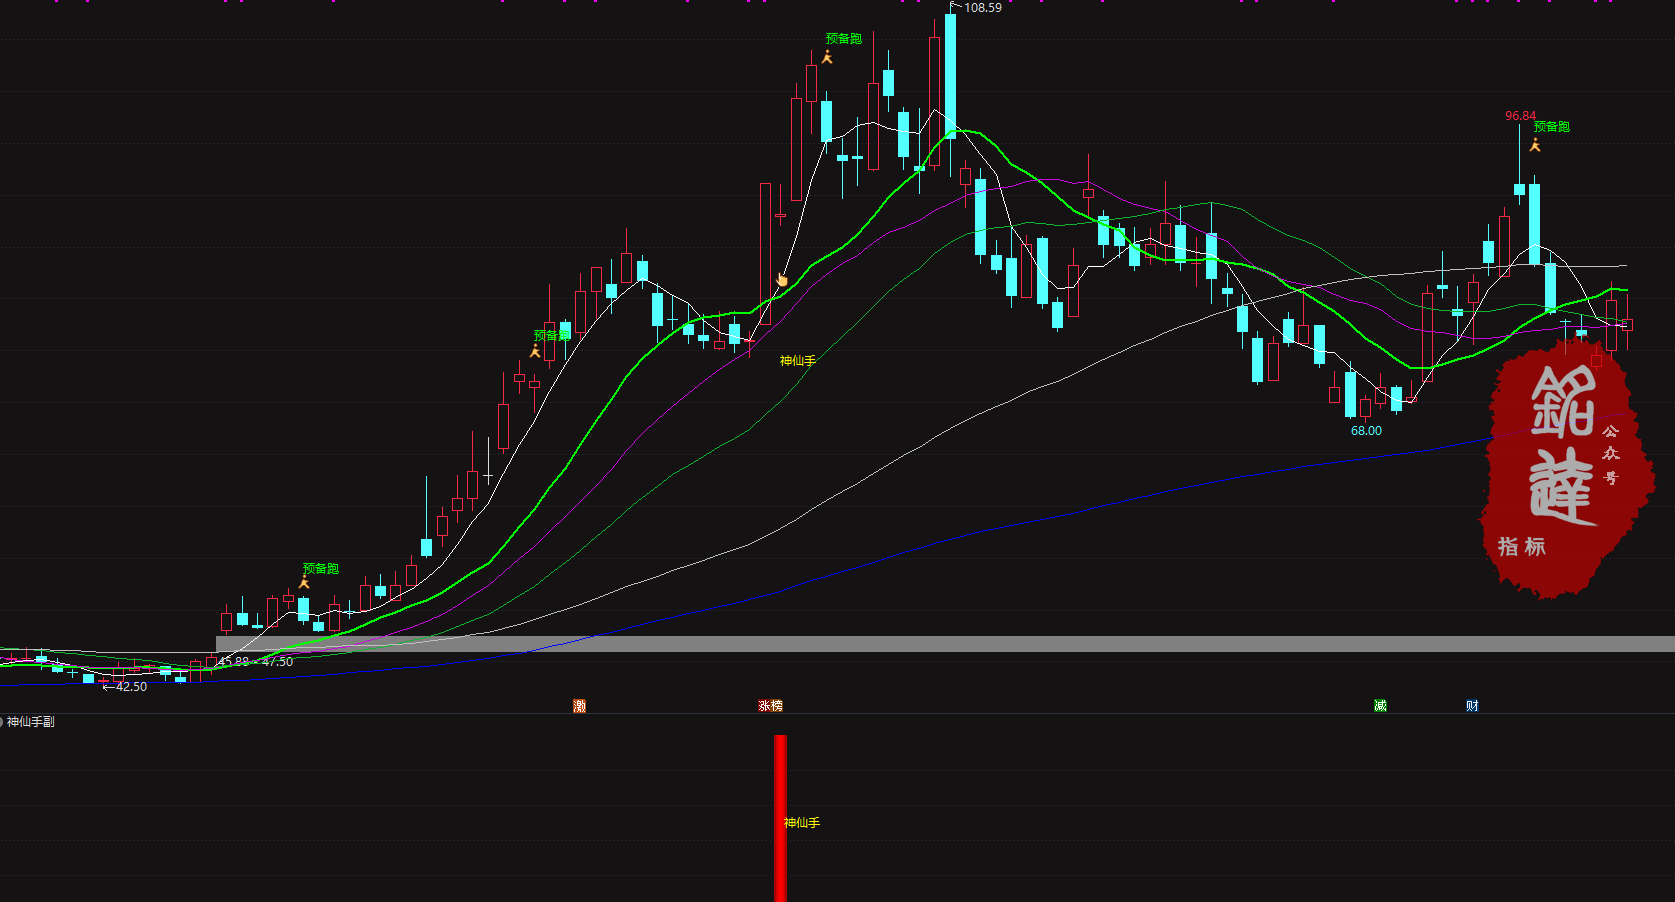This screenshot has height=902, width=1675.
Task: Click the running-man icon near 96.84
Action: click(x=1535, y=145)
